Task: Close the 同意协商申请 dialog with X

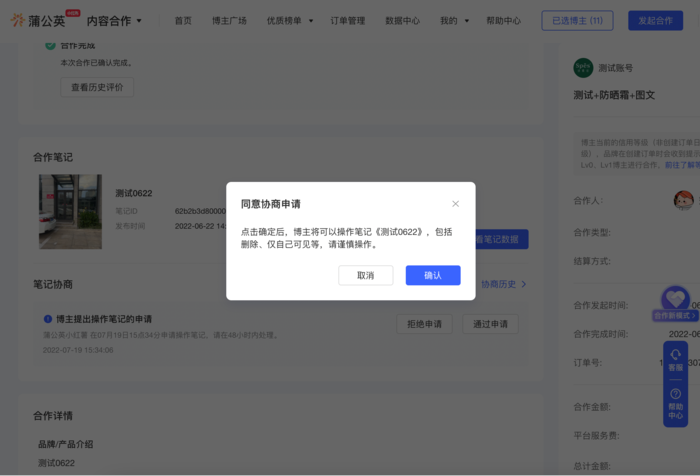Action: [455, 204]
